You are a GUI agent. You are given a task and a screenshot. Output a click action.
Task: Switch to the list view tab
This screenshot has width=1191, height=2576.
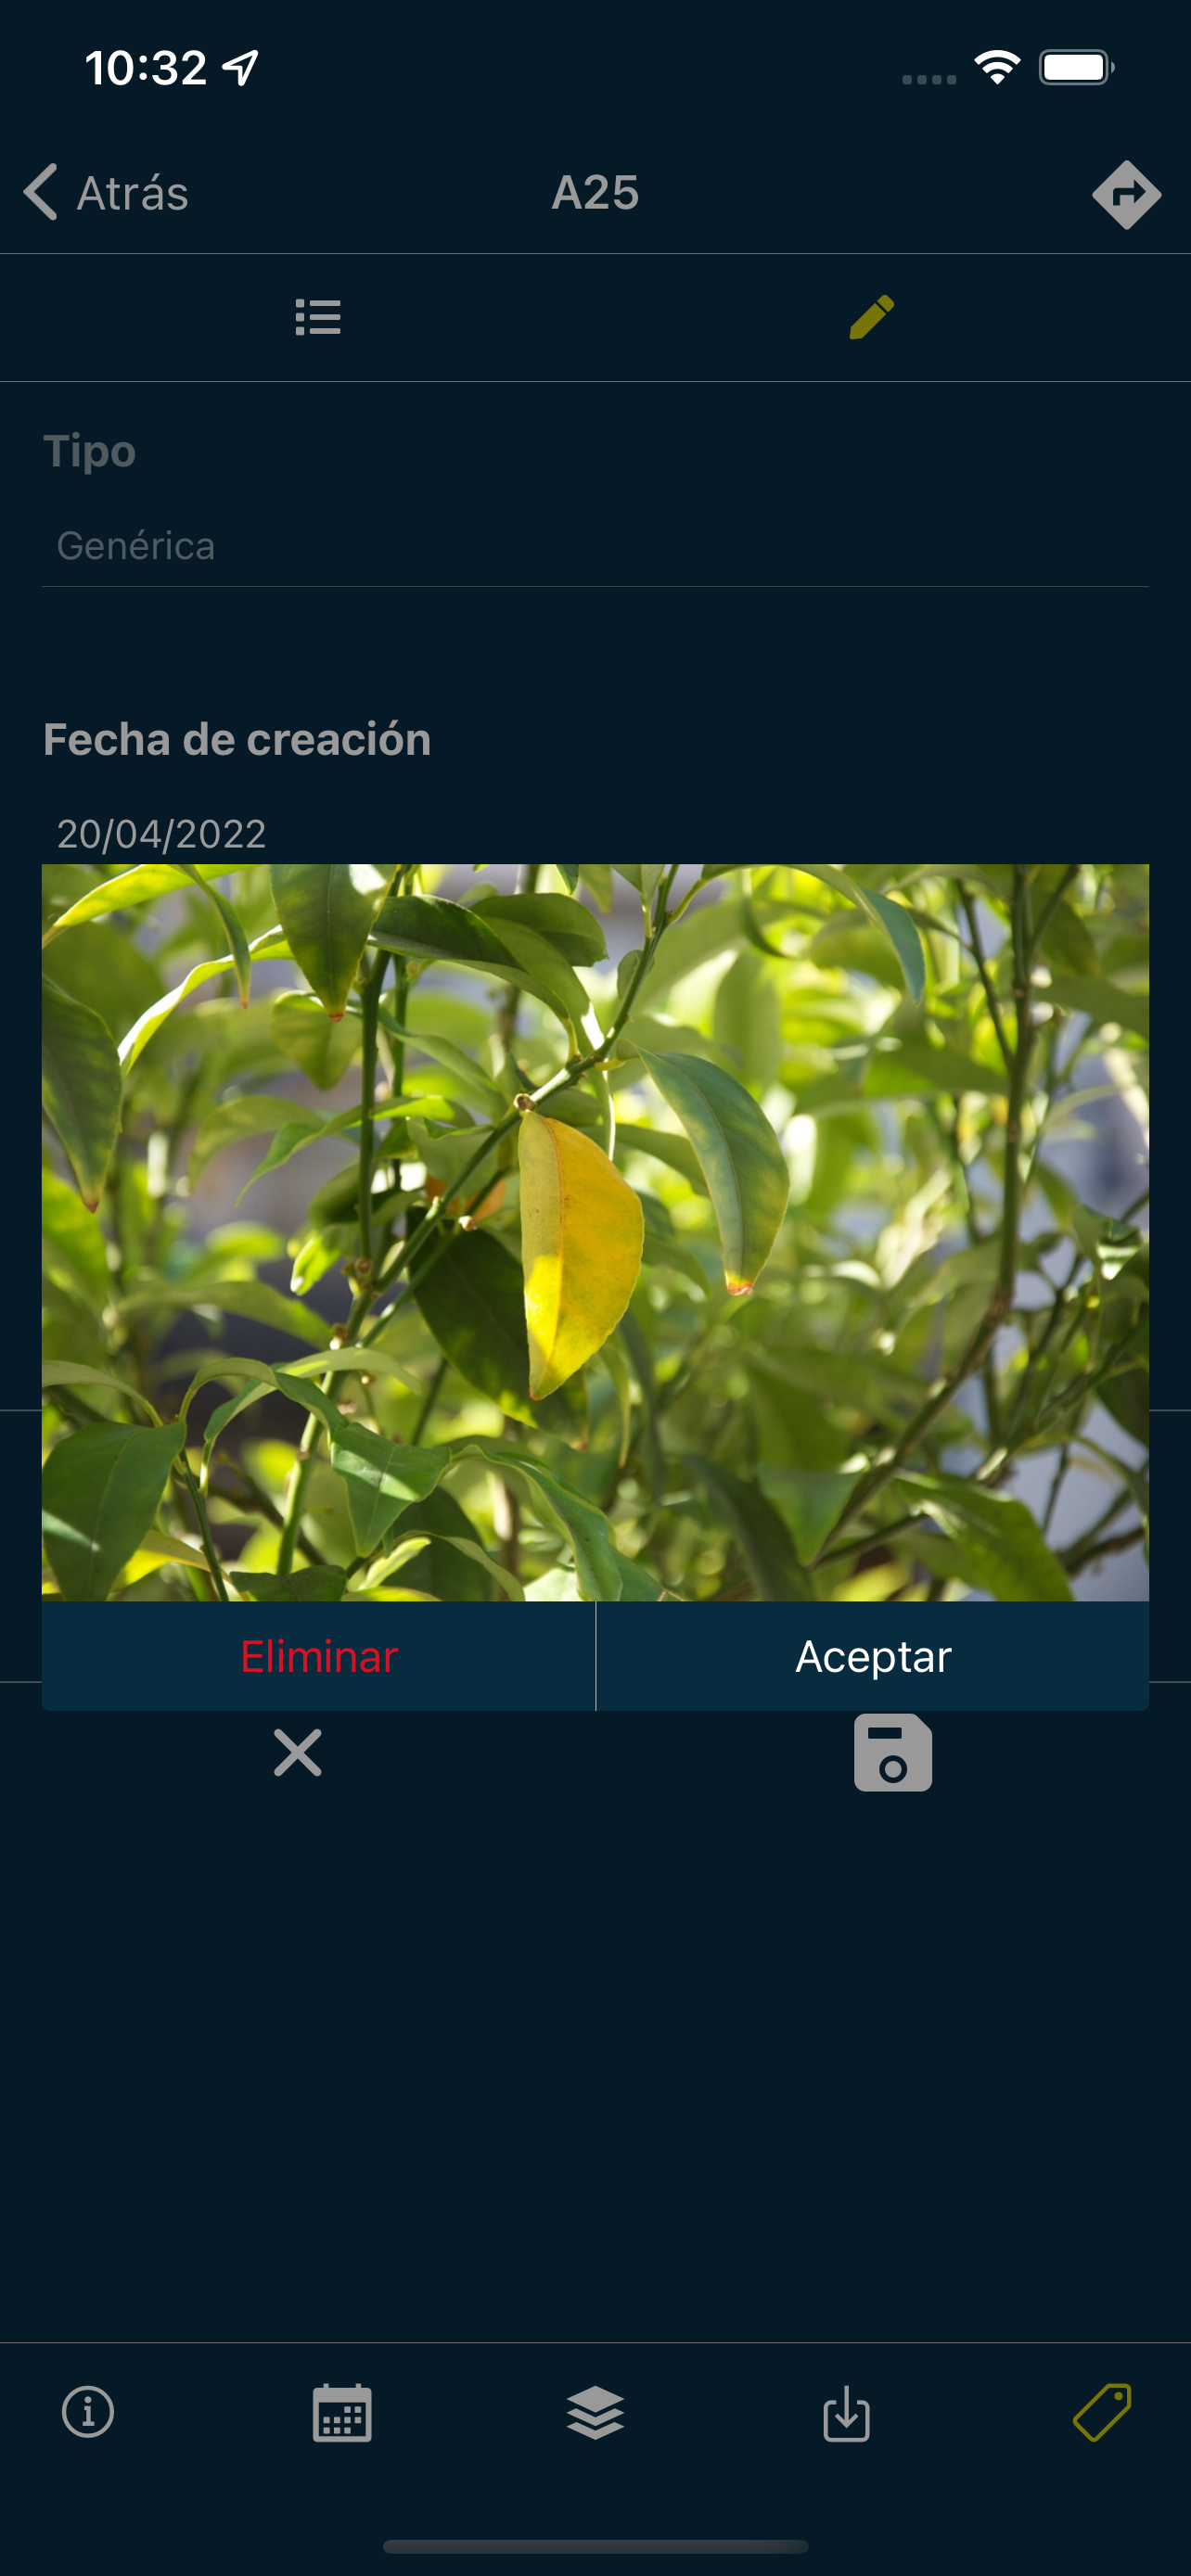(318, 317)
